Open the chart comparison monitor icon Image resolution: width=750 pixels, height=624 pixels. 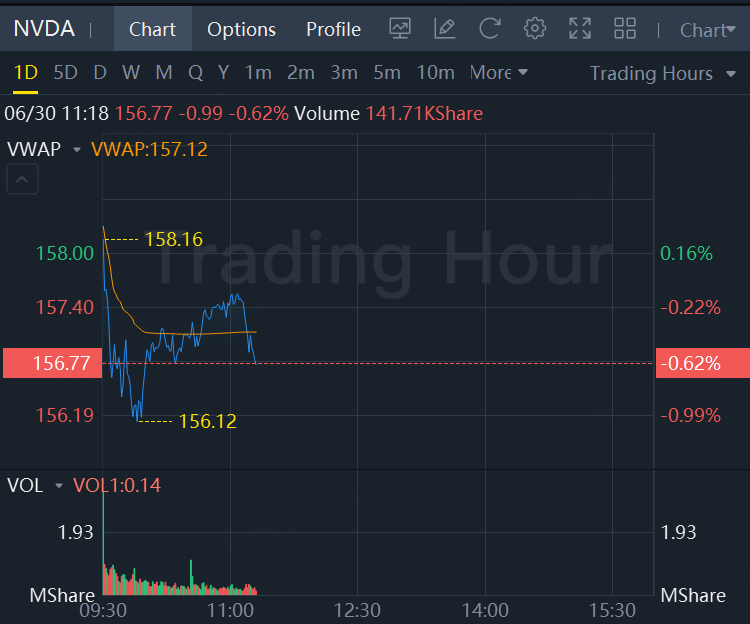[x=400, y=29]
